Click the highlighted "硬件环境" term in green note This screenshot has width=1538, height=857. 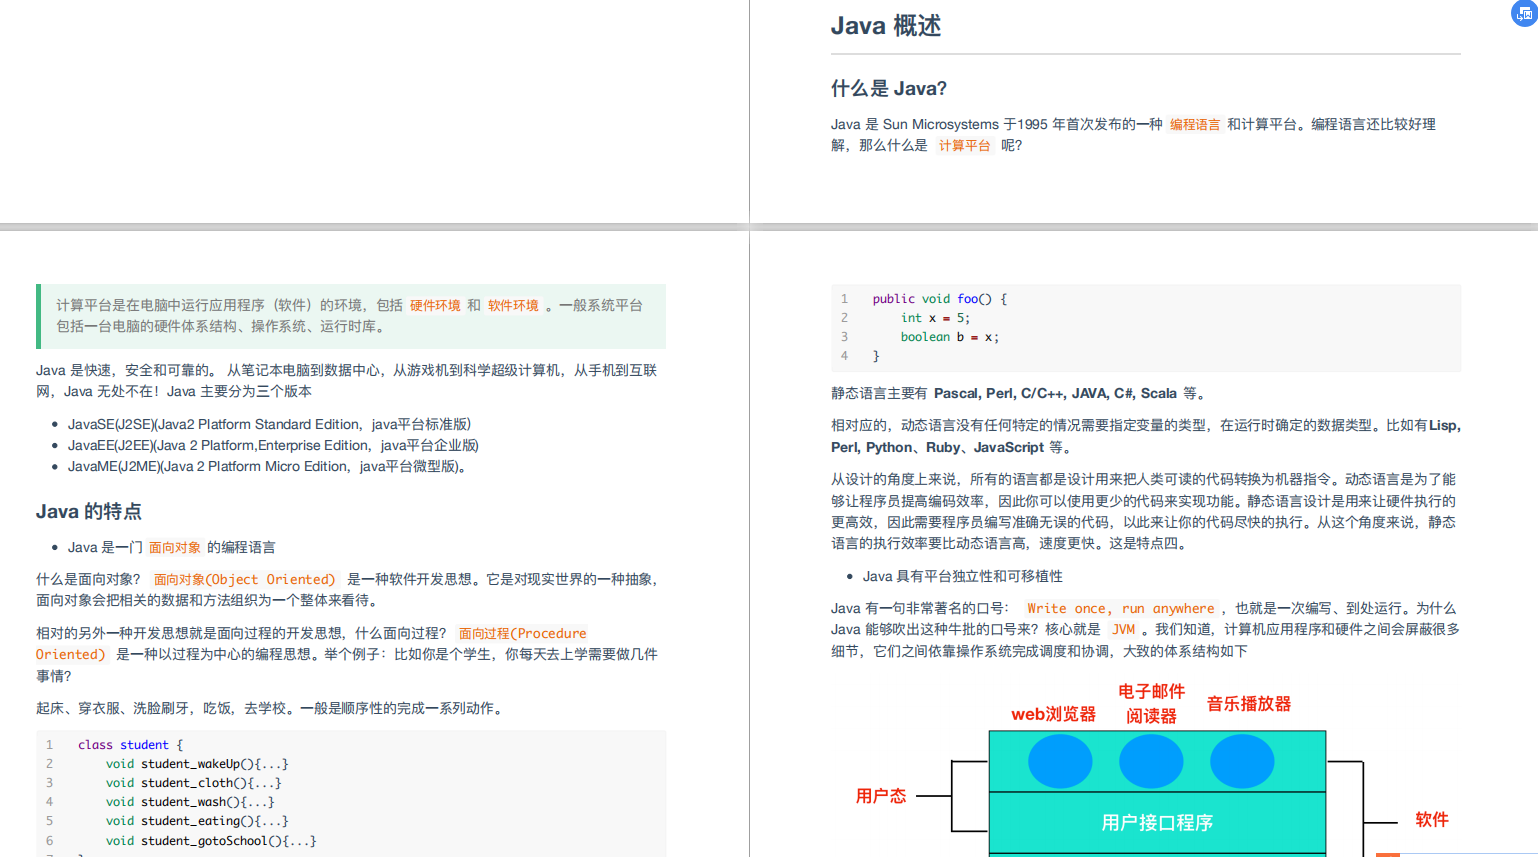coord(435,305)
